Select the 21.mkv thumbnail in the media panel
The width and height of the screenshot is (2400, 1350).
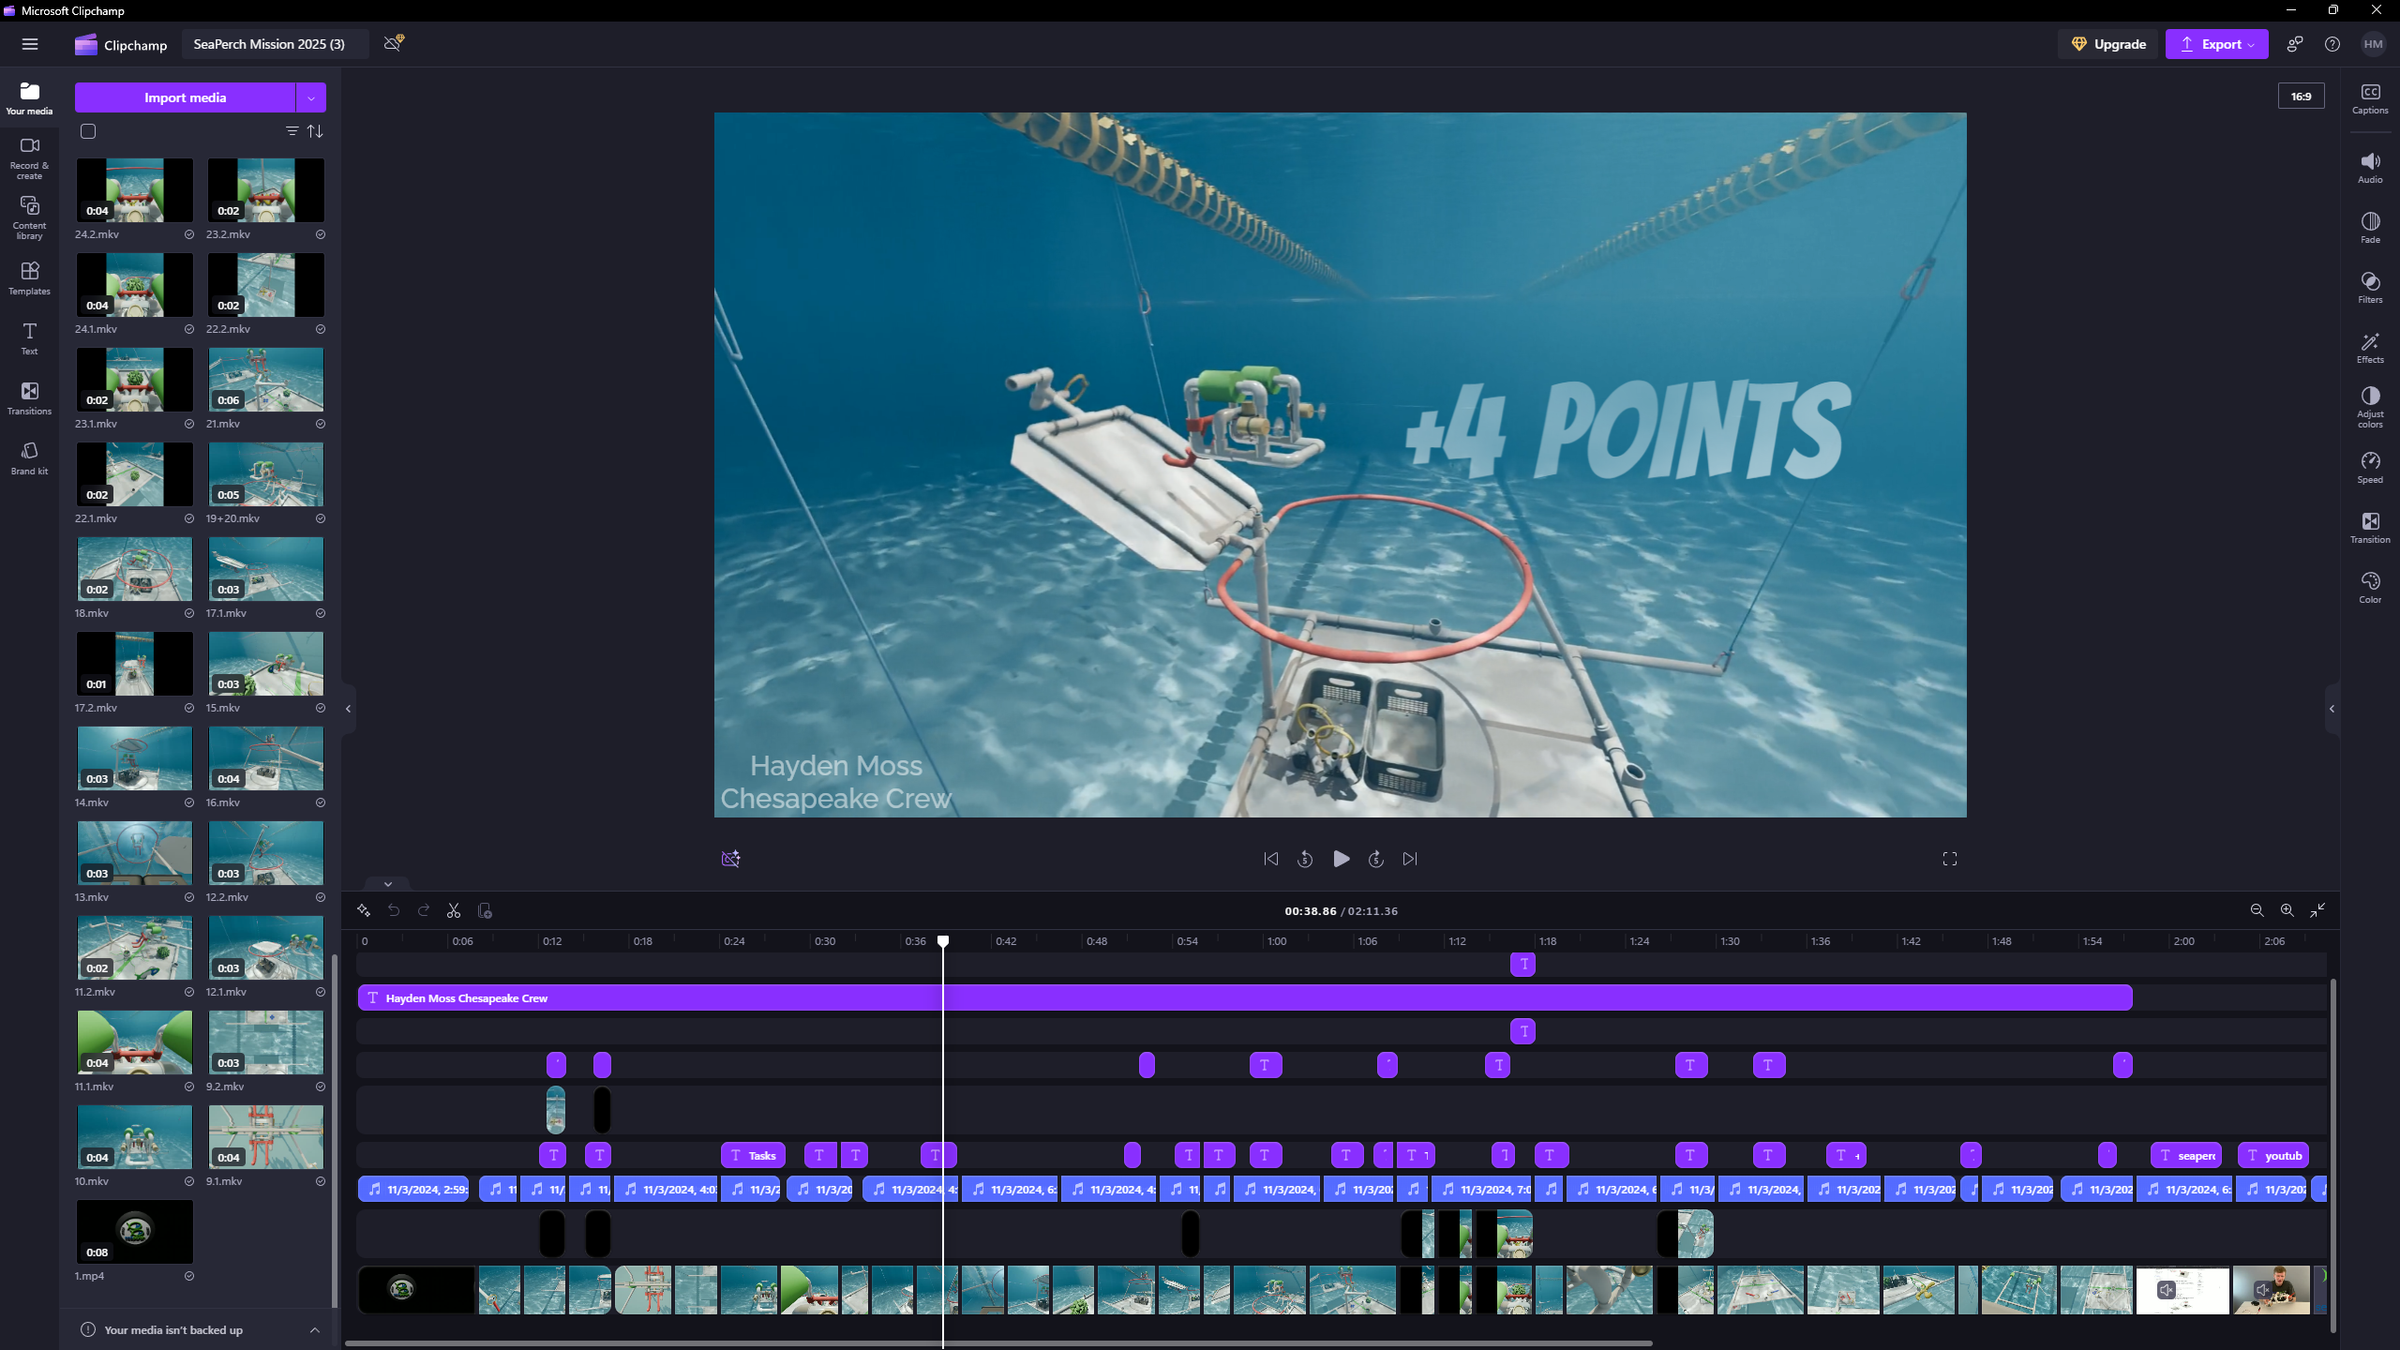coord(265,379)
